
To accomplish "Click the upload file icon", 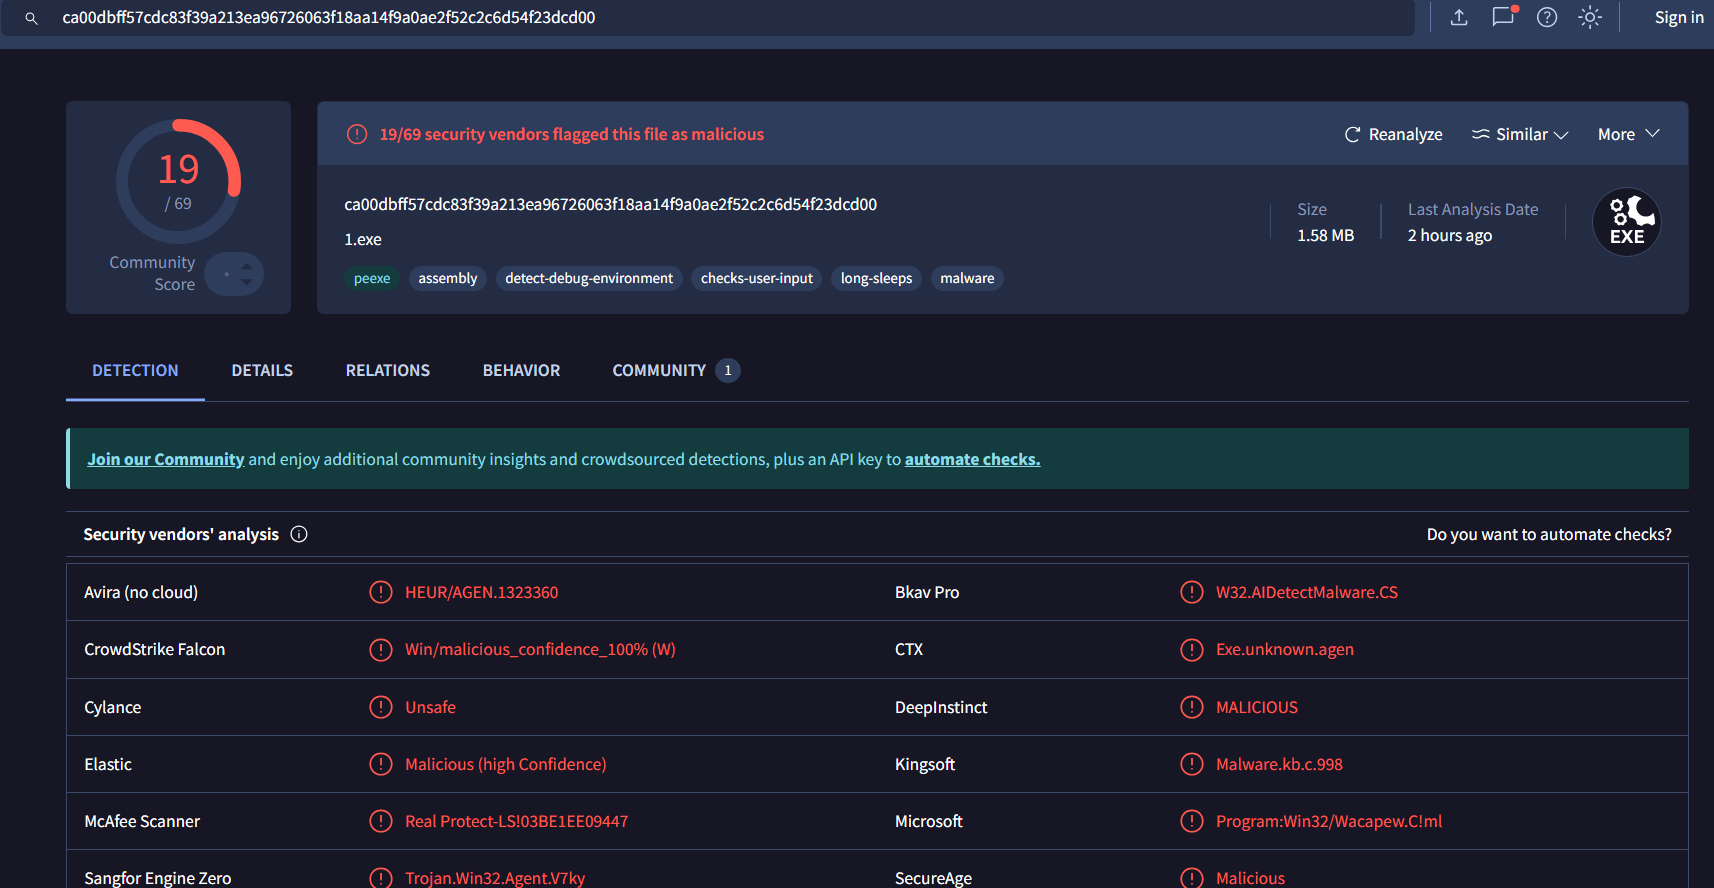I will (x=1459, y=17).
